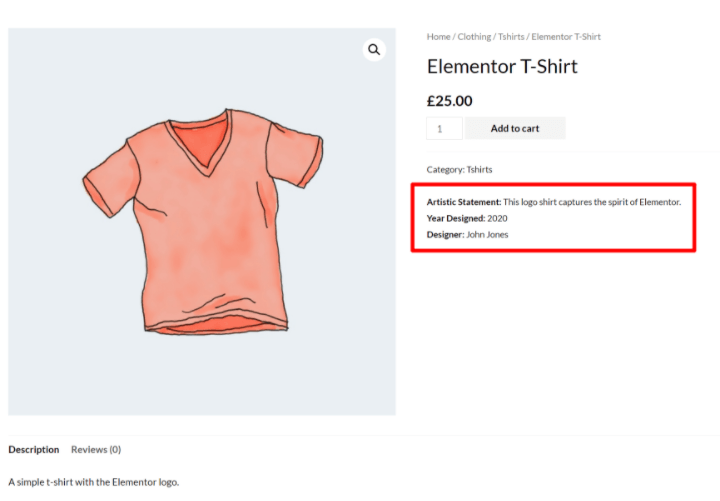Click the Year Designed label

455,218
